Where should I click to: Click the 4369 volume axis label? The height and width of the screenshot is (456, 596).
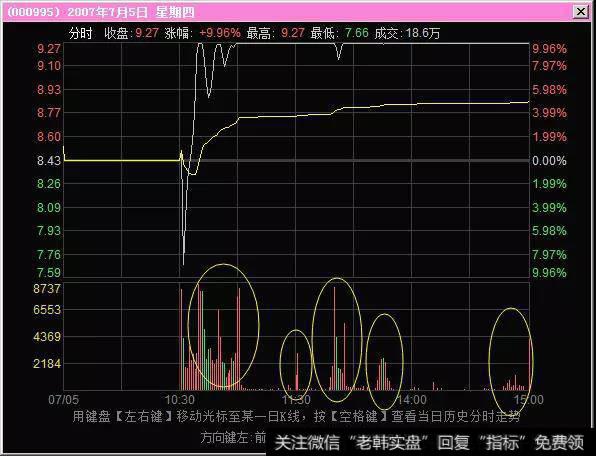[x=47, y=337]
